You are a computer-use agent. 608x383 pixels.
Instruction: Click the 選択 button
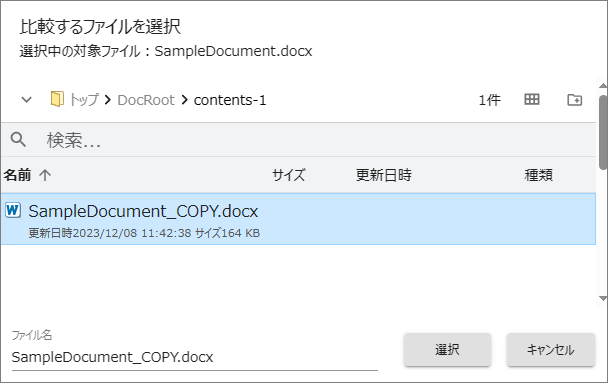tap(447, 350)
